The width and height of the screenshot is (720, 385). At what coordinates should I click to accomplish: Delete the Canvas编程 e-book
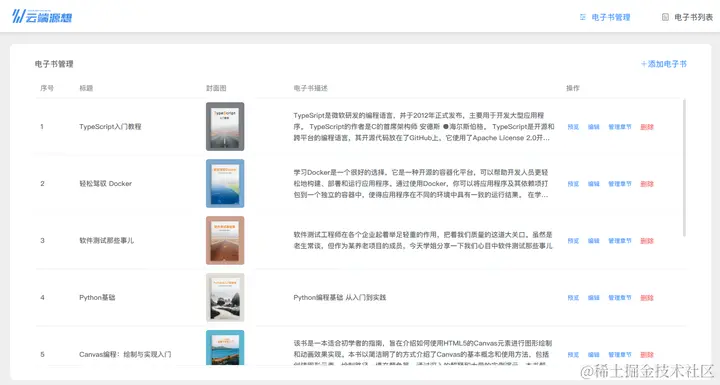coord(647,355)
